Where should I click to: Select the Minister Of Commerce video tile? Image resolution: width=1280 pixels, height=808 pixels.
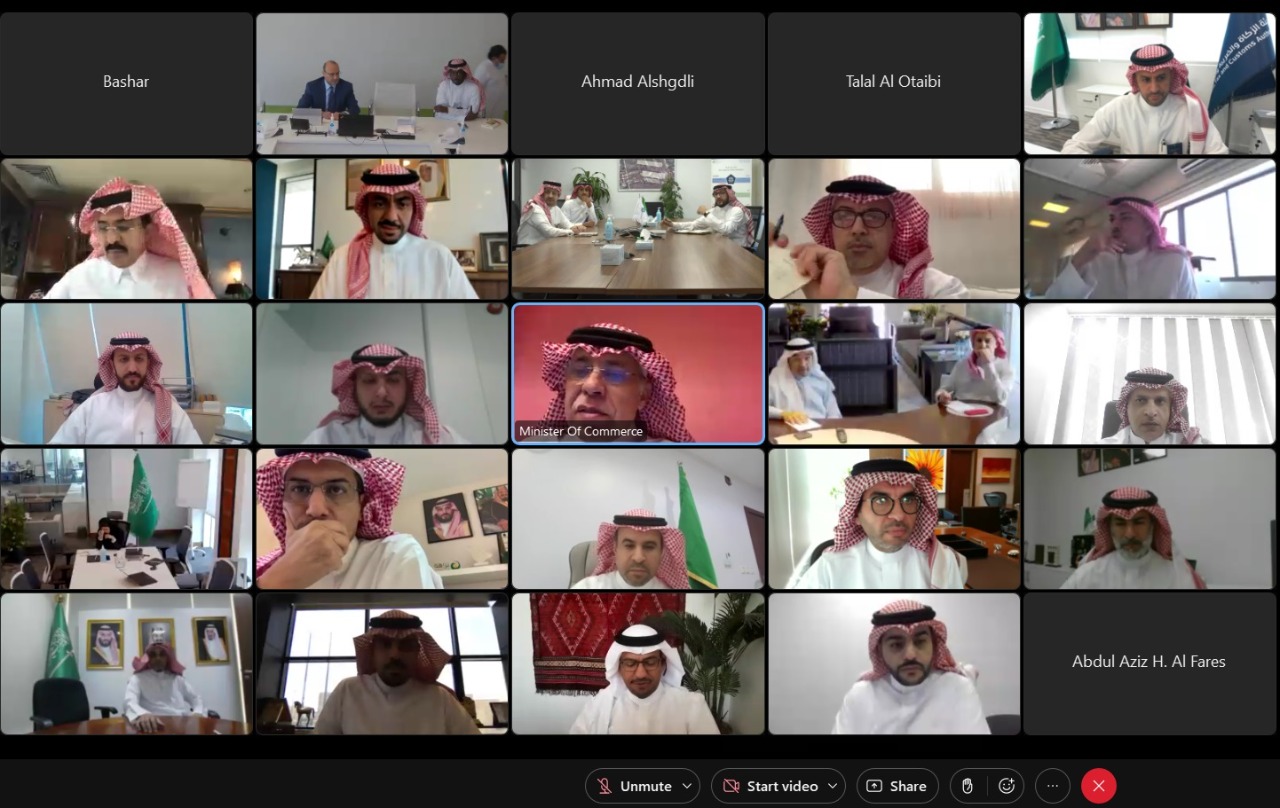coord(637,373)
